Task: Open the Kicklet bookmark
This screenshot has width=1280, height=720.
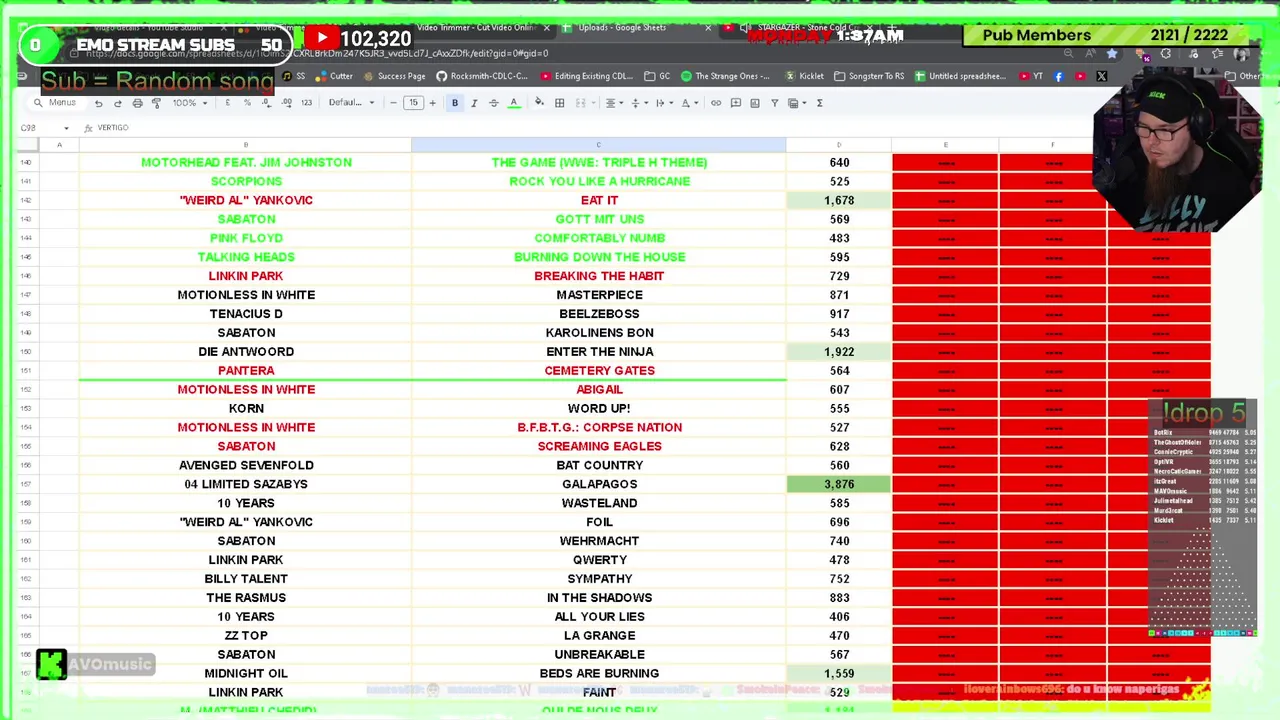Action: pos(805,76)
